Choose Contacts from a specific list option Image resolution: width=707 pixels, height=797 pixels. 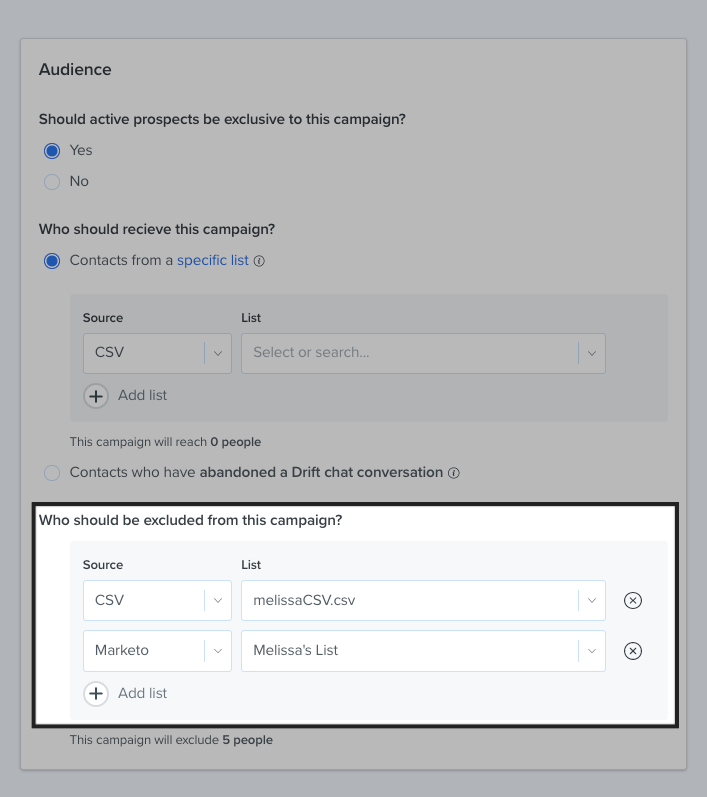tap(52, 261)
